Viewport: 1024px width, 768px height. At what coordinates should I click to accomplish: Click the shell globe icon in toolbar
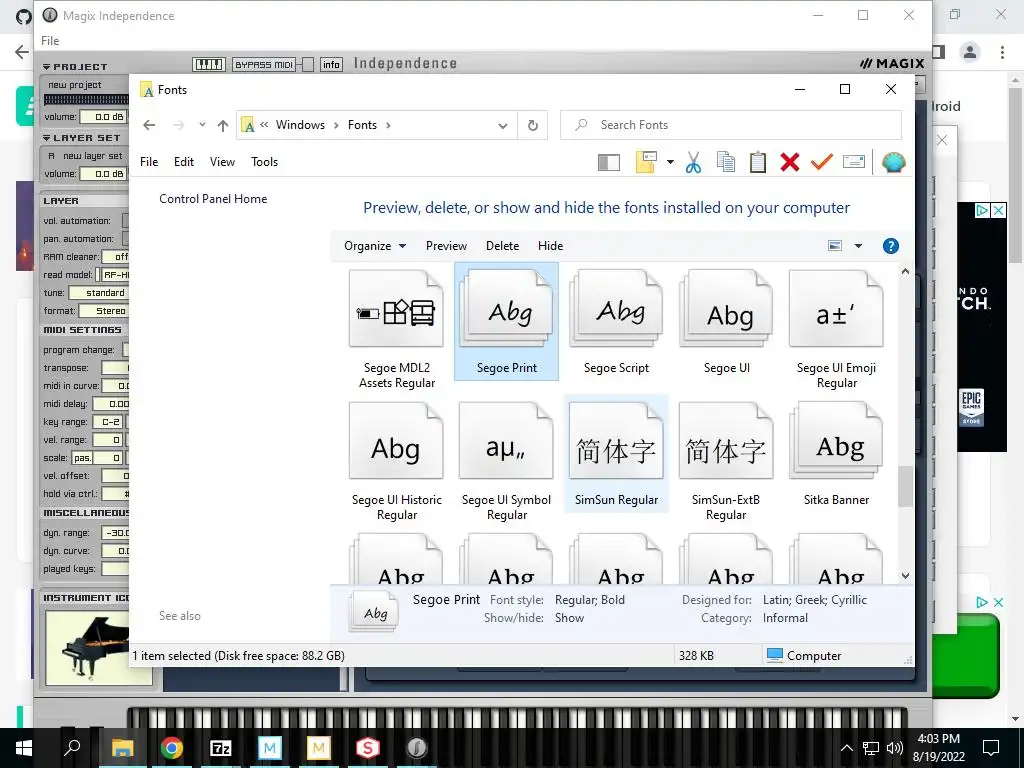click(893, 162)
